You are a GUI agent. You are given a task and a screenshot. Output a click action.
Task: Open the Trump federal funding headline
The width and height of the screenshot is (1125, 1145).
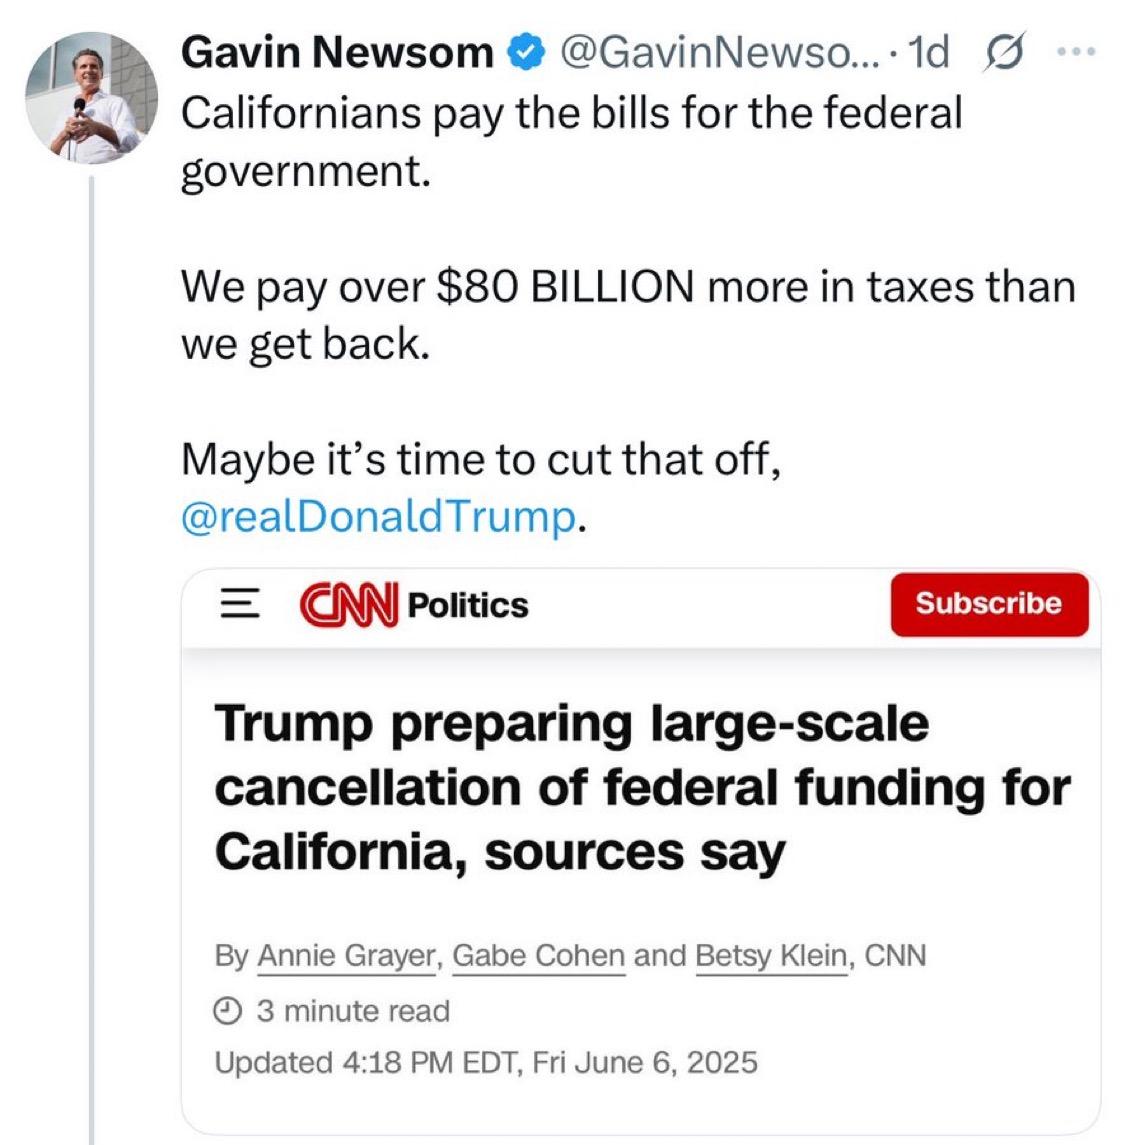pyautogui.click(x=641, y=787)
